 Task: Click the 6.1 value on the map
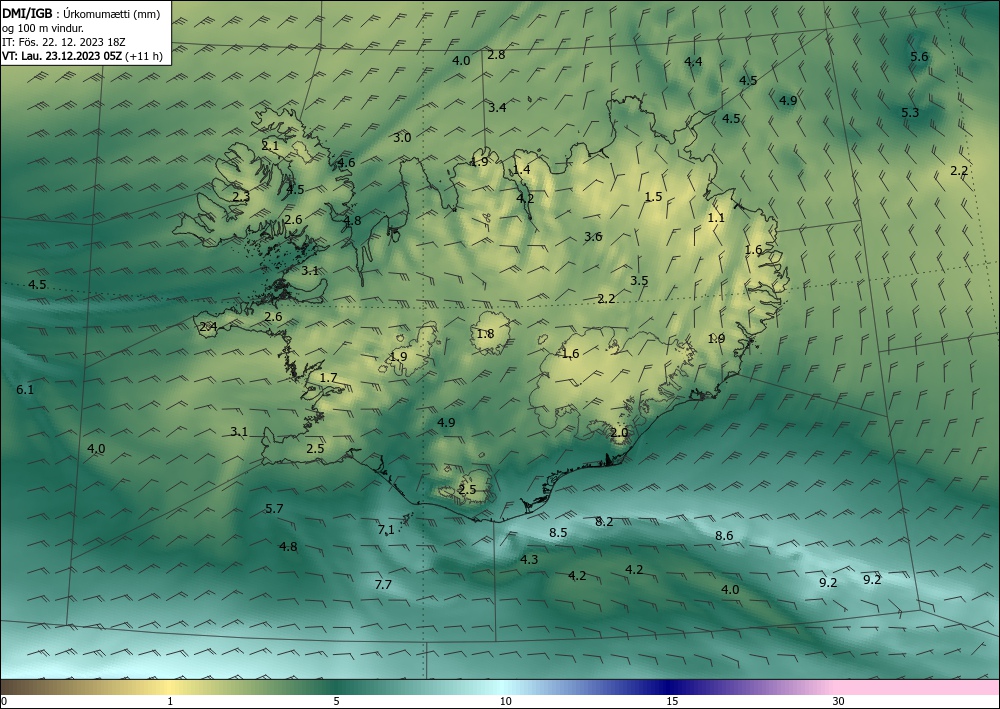tap(25, 390)
